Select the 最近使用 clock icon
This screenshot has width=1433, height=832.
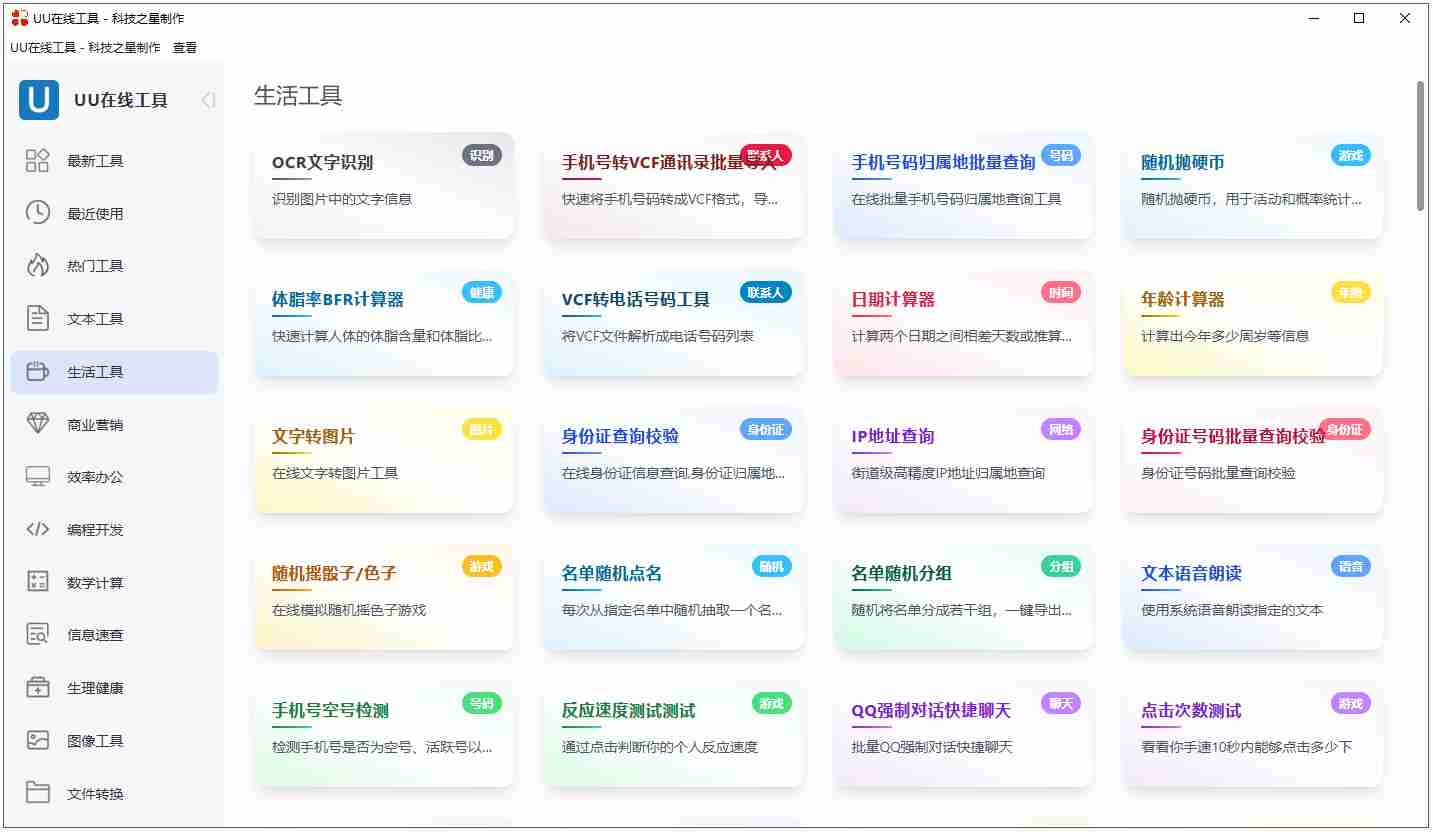coord(37,212)
